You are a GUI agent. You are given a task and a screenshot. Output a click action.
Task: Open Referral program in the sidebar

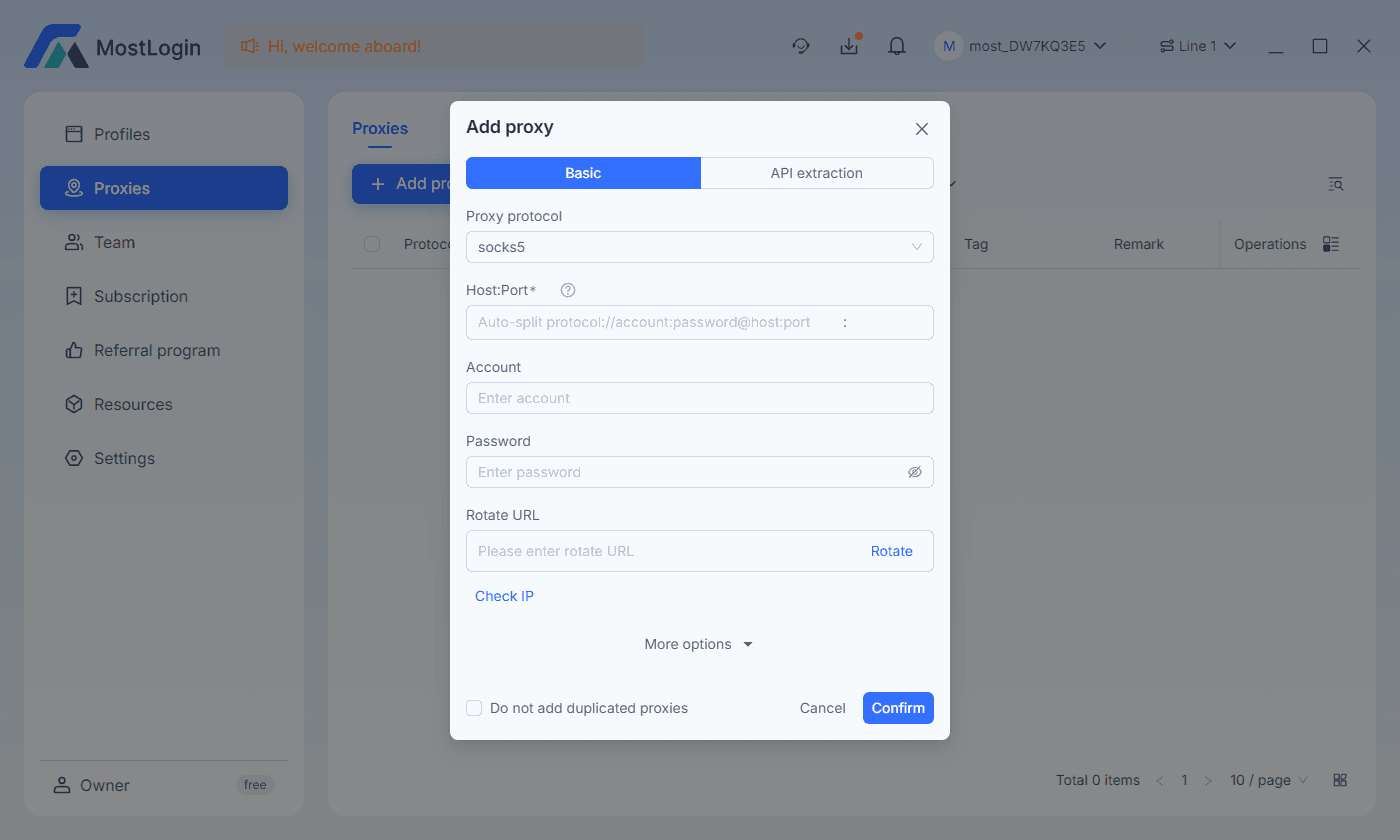[164, 350]
